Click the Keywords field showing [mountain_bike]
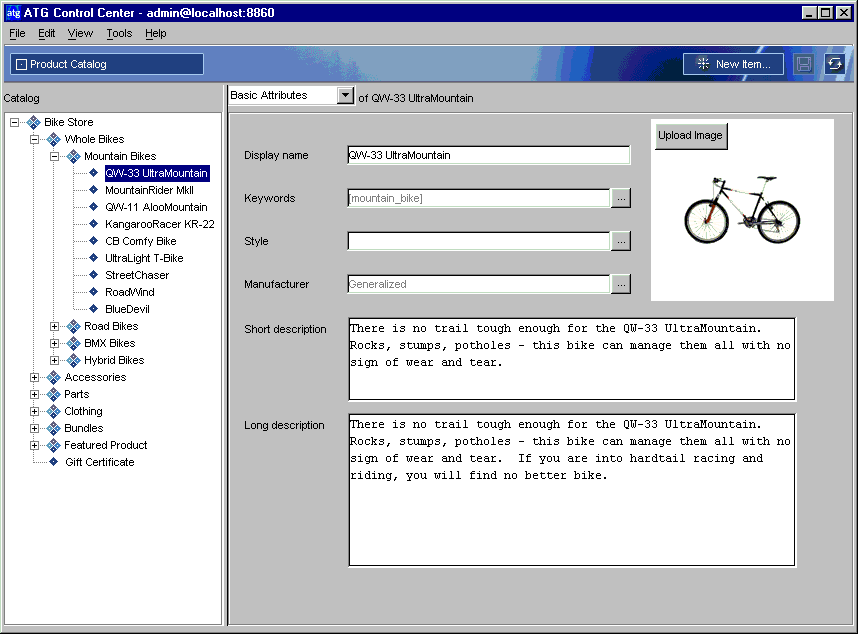 479,198
